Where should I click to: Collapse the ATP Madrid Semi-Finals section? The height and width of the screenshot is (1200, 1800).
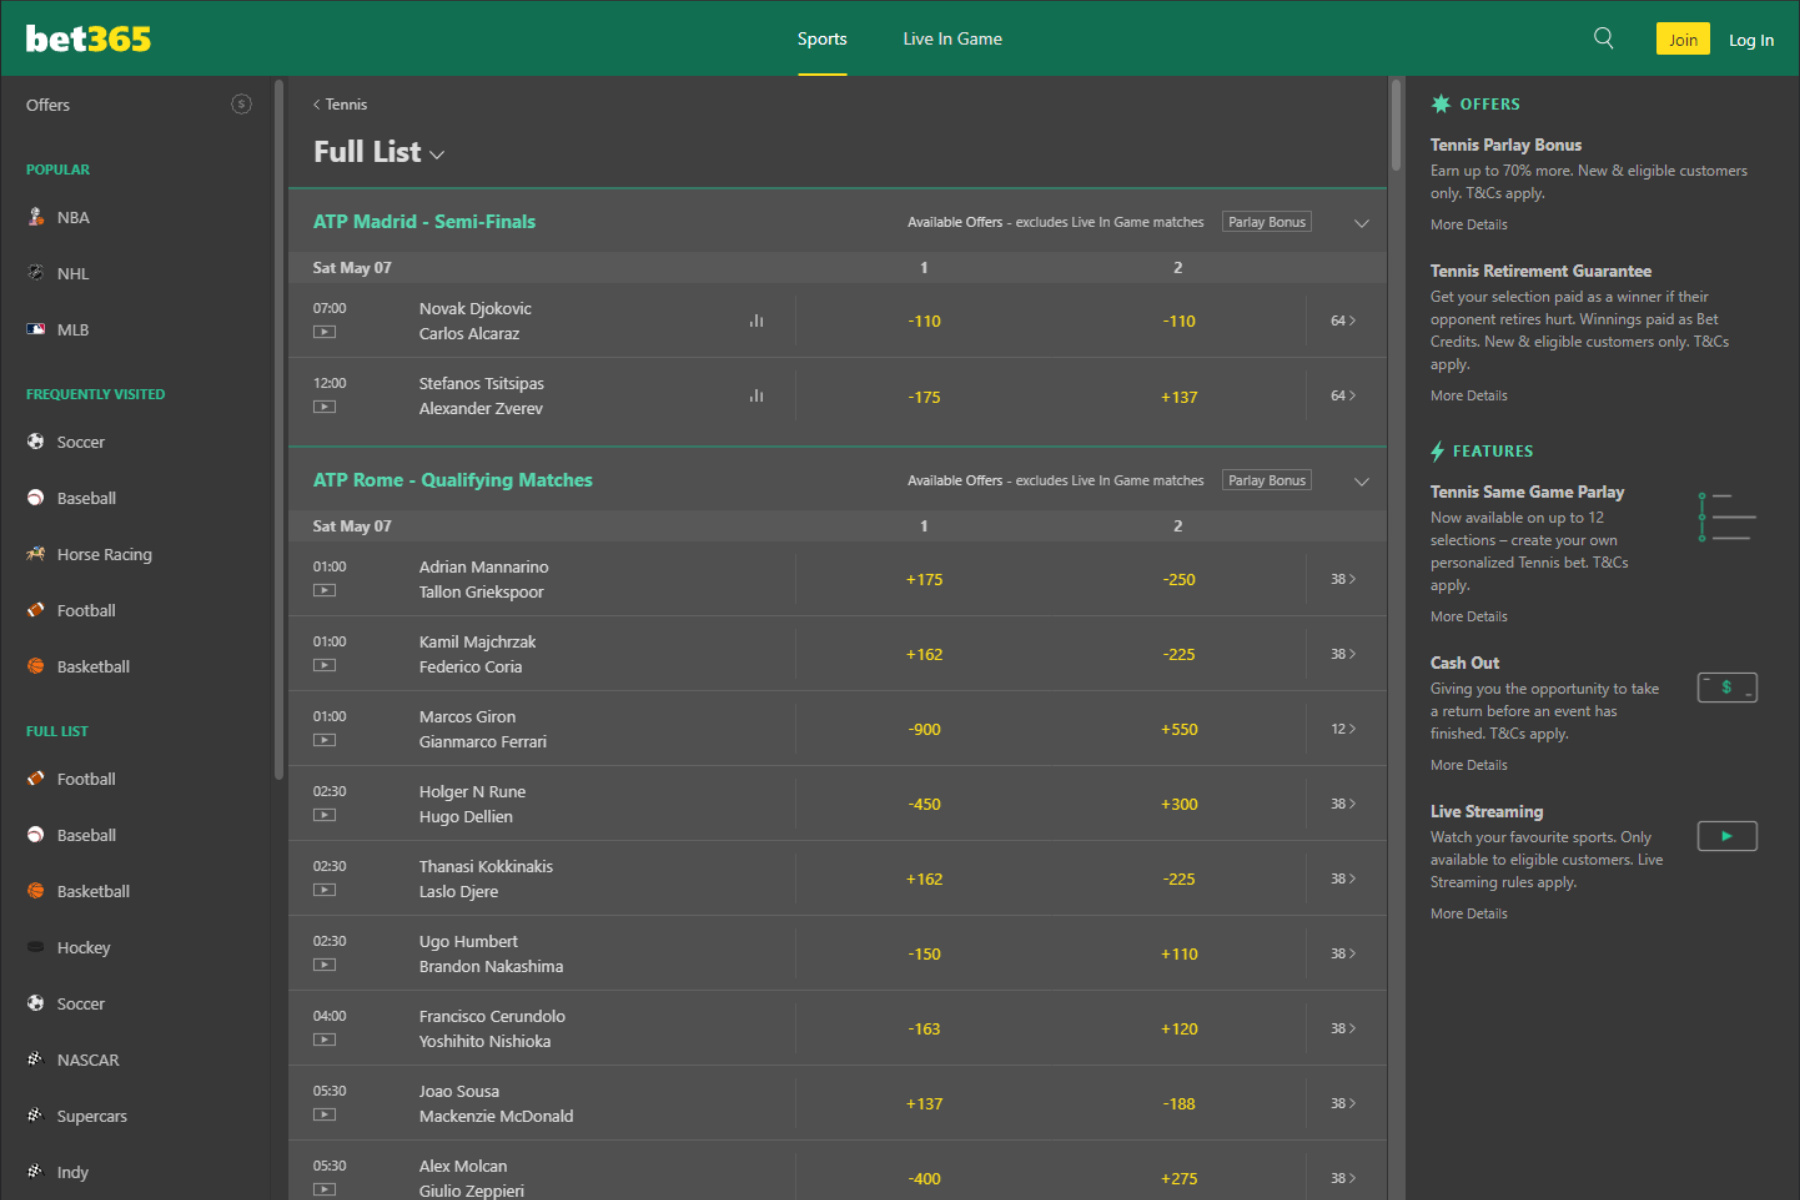pos(1361,223)
